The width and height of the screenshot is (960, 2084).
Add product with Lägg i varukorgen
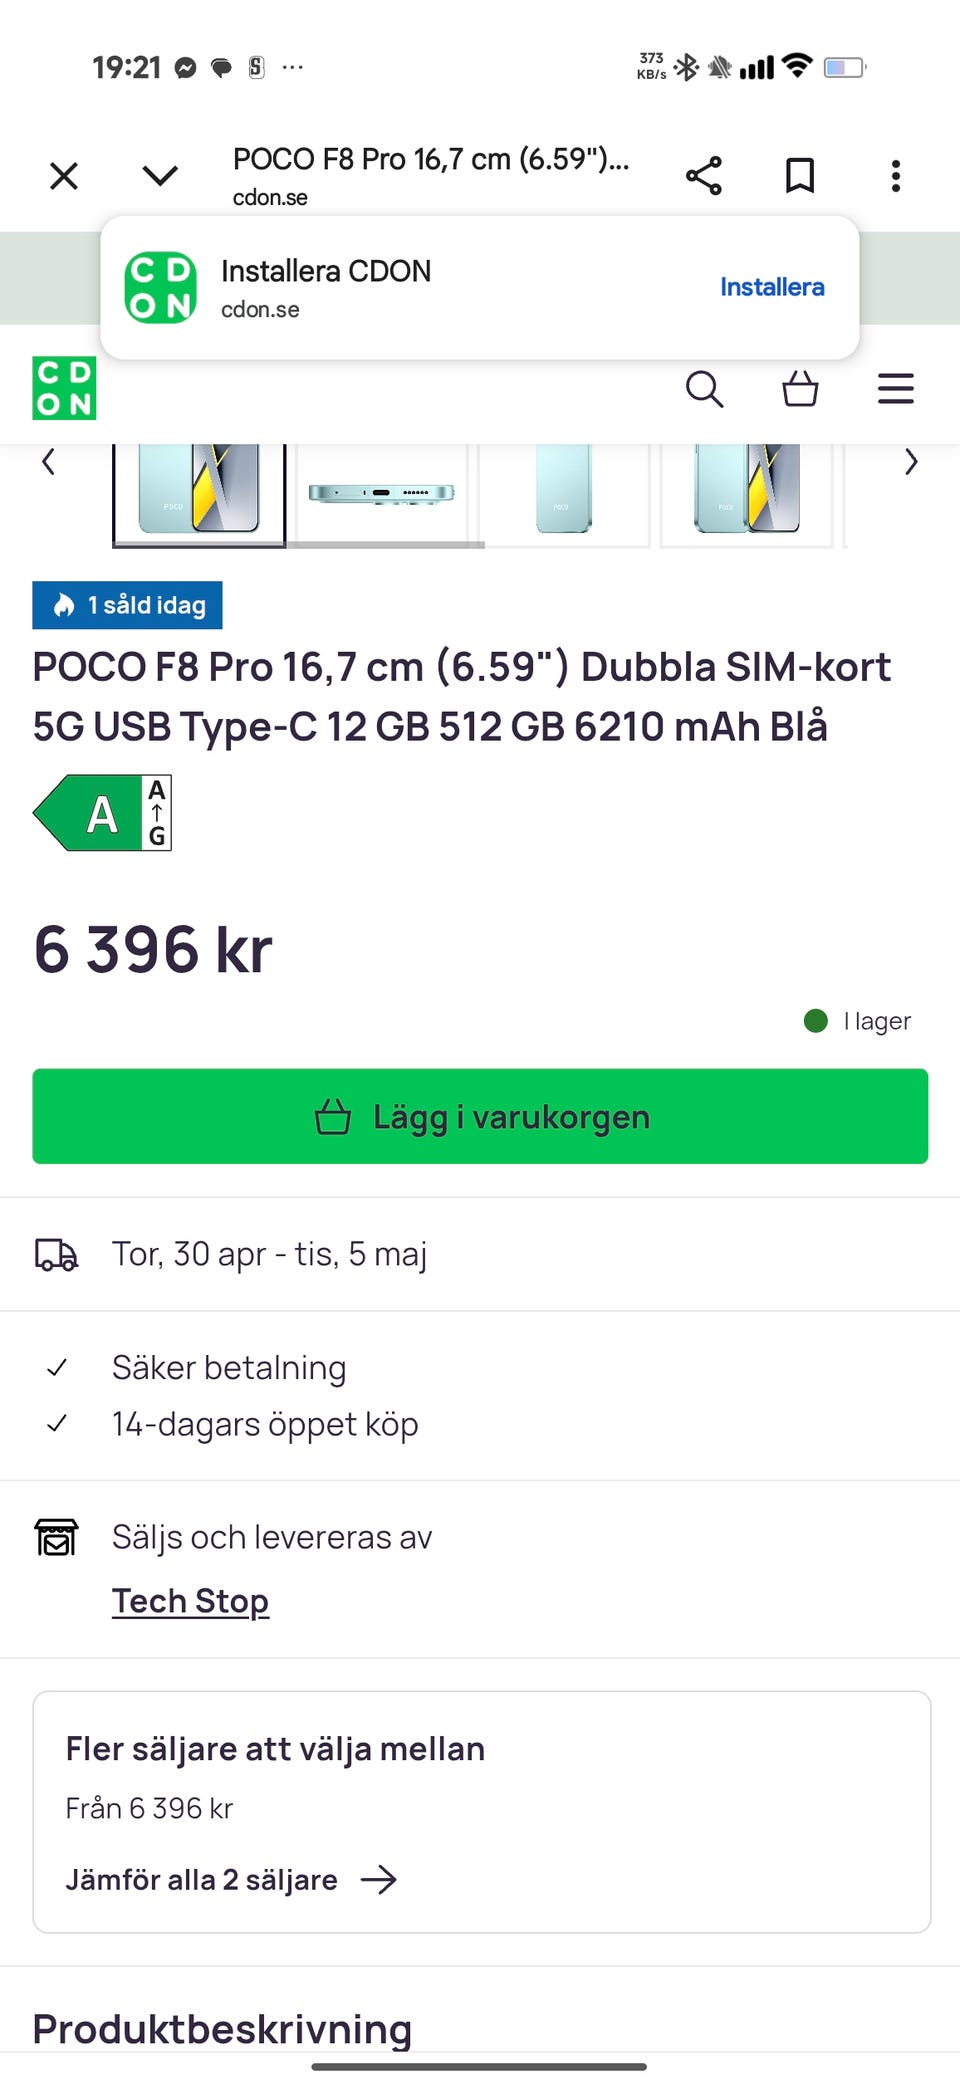(480, 1116)
